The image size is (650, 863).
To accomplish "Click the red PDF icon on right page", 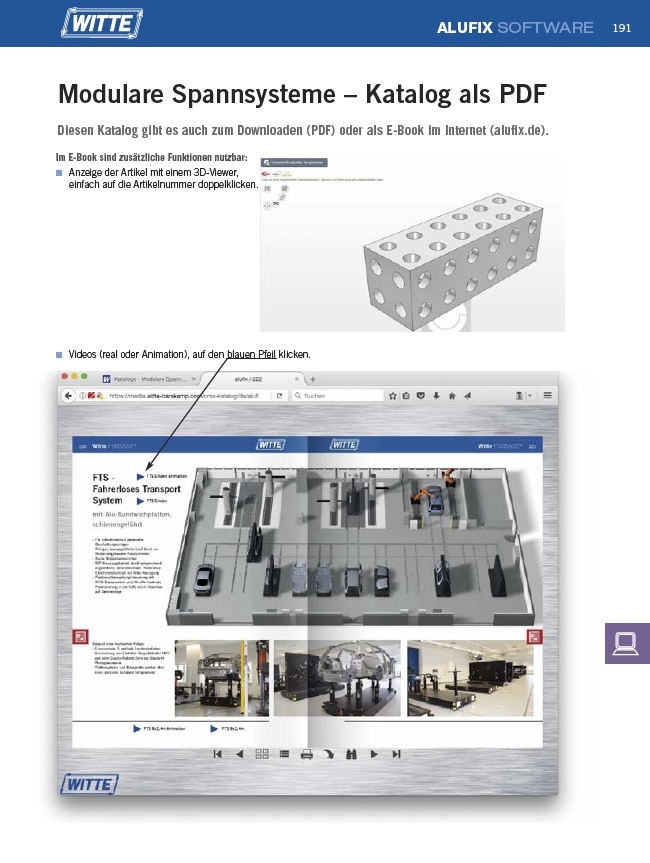I will pos(534,637).
